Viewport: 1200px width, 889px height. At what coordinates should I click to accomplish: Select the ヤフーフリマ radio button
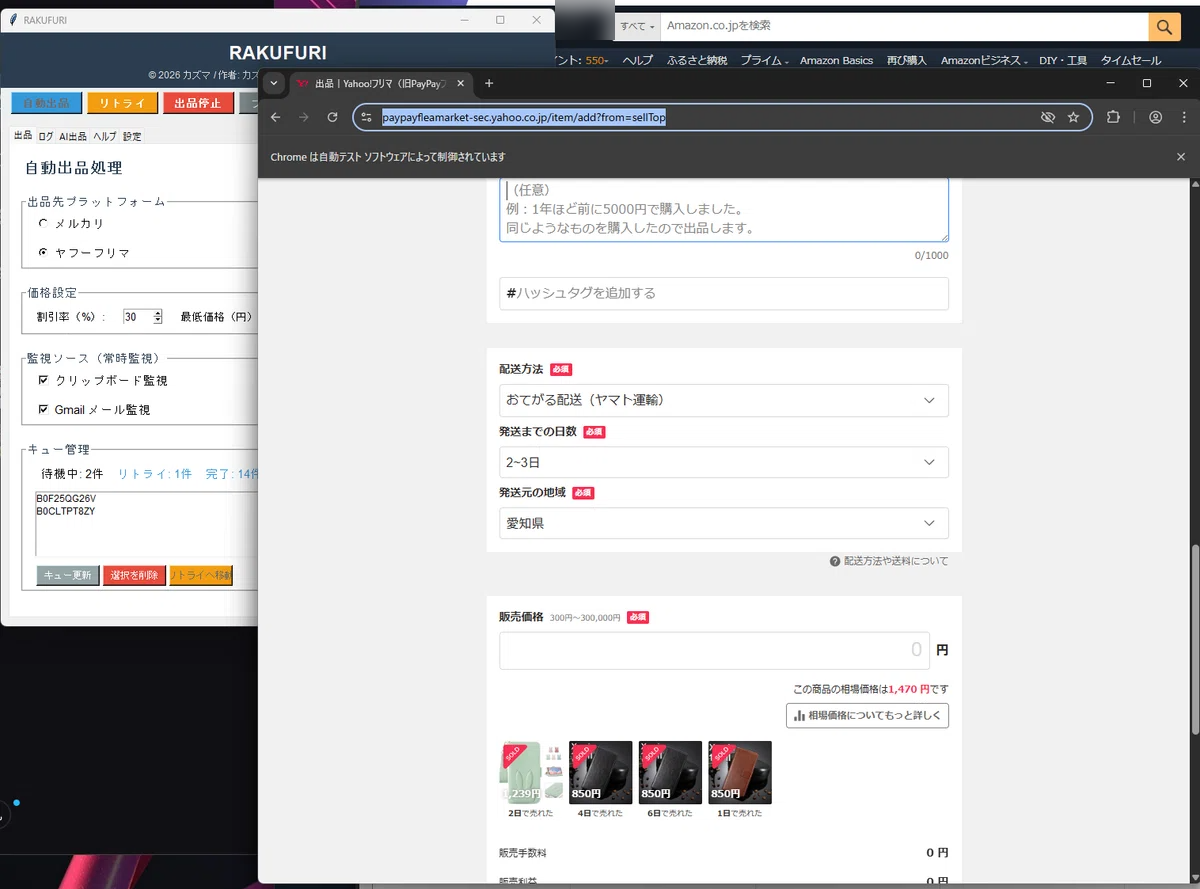(43, 252)
